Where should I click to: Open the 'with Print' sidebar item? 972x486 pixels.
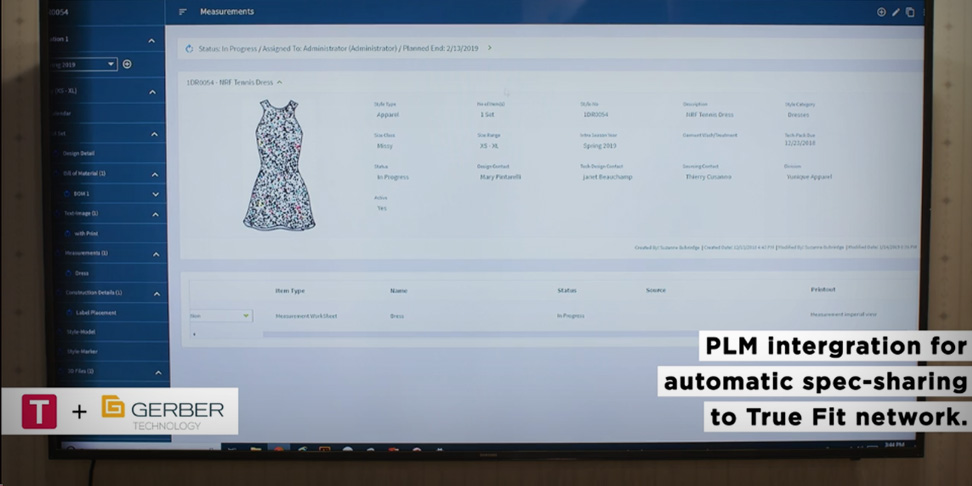point(86,234)
